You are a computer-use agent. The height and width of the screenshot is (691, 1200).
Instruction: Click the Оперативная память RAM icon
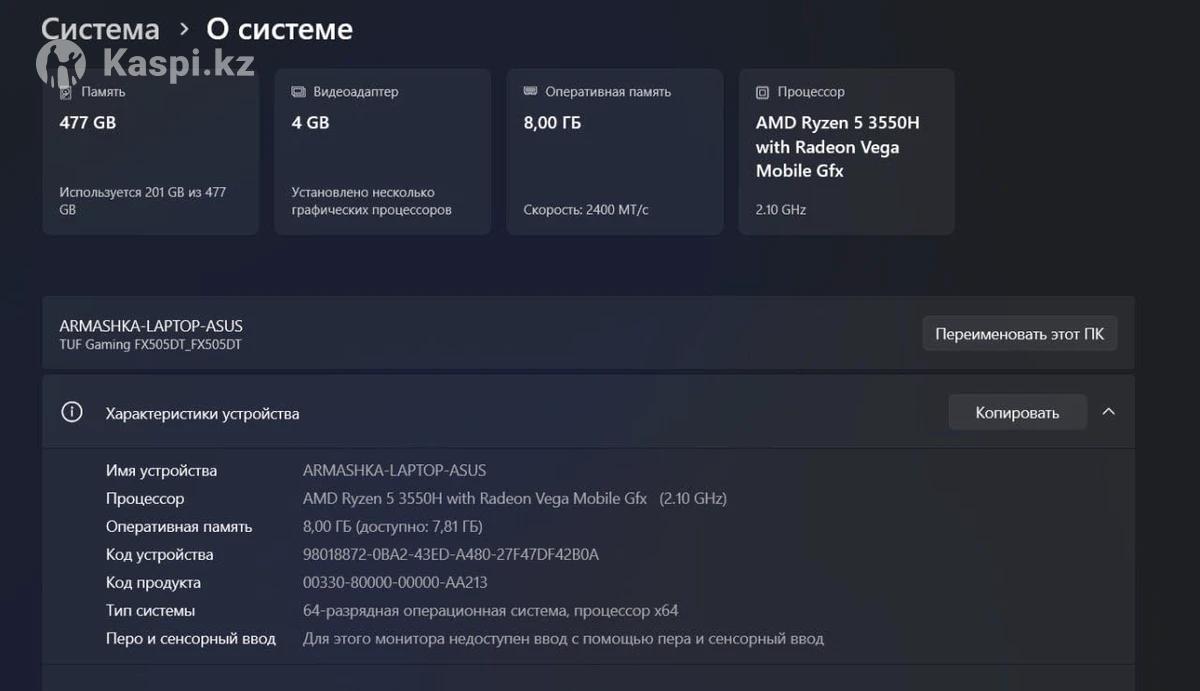[530, 92]
